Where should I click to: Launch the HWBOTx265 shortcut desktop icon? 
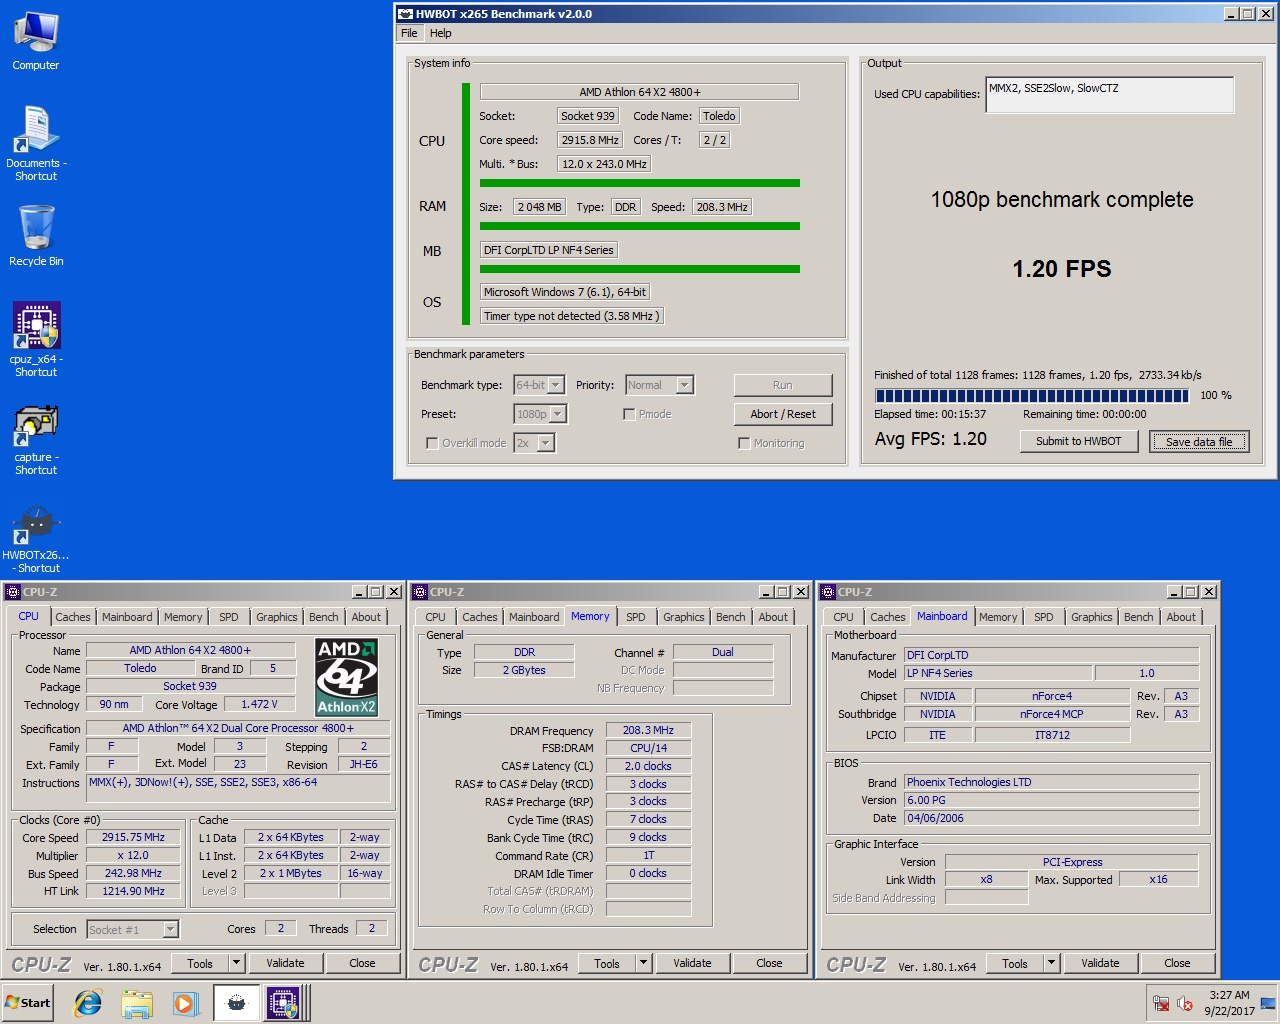(x=36, y=538)
